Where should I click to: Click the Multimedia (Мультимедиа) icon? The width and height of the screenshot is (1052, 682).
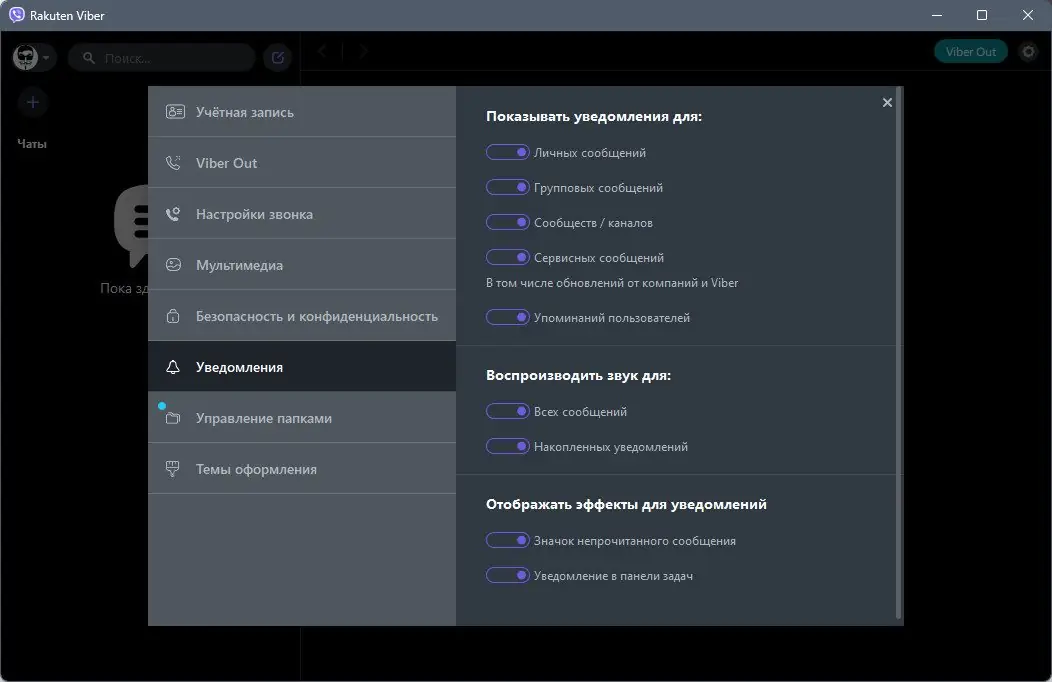click(x=174, y=265)
